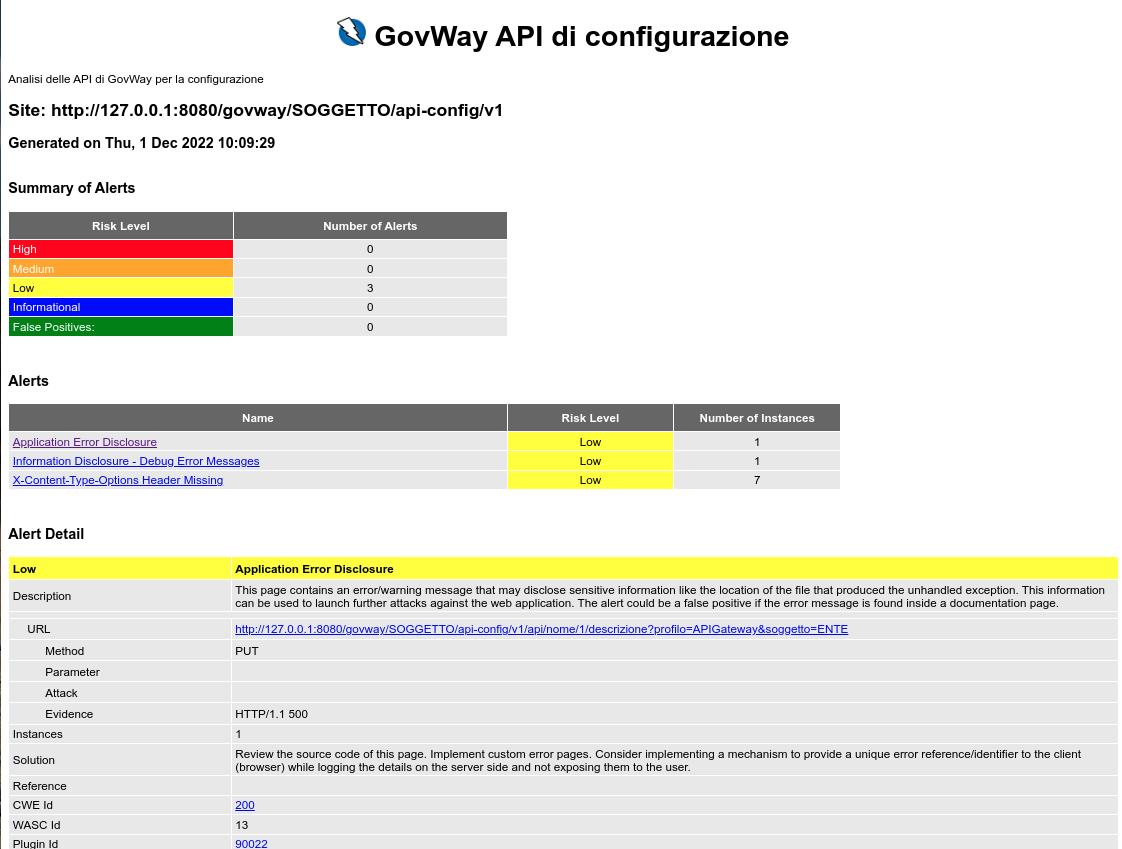Click the Reference row label
The width and height of the screenshot is (1122, 849).
(39, 786)
